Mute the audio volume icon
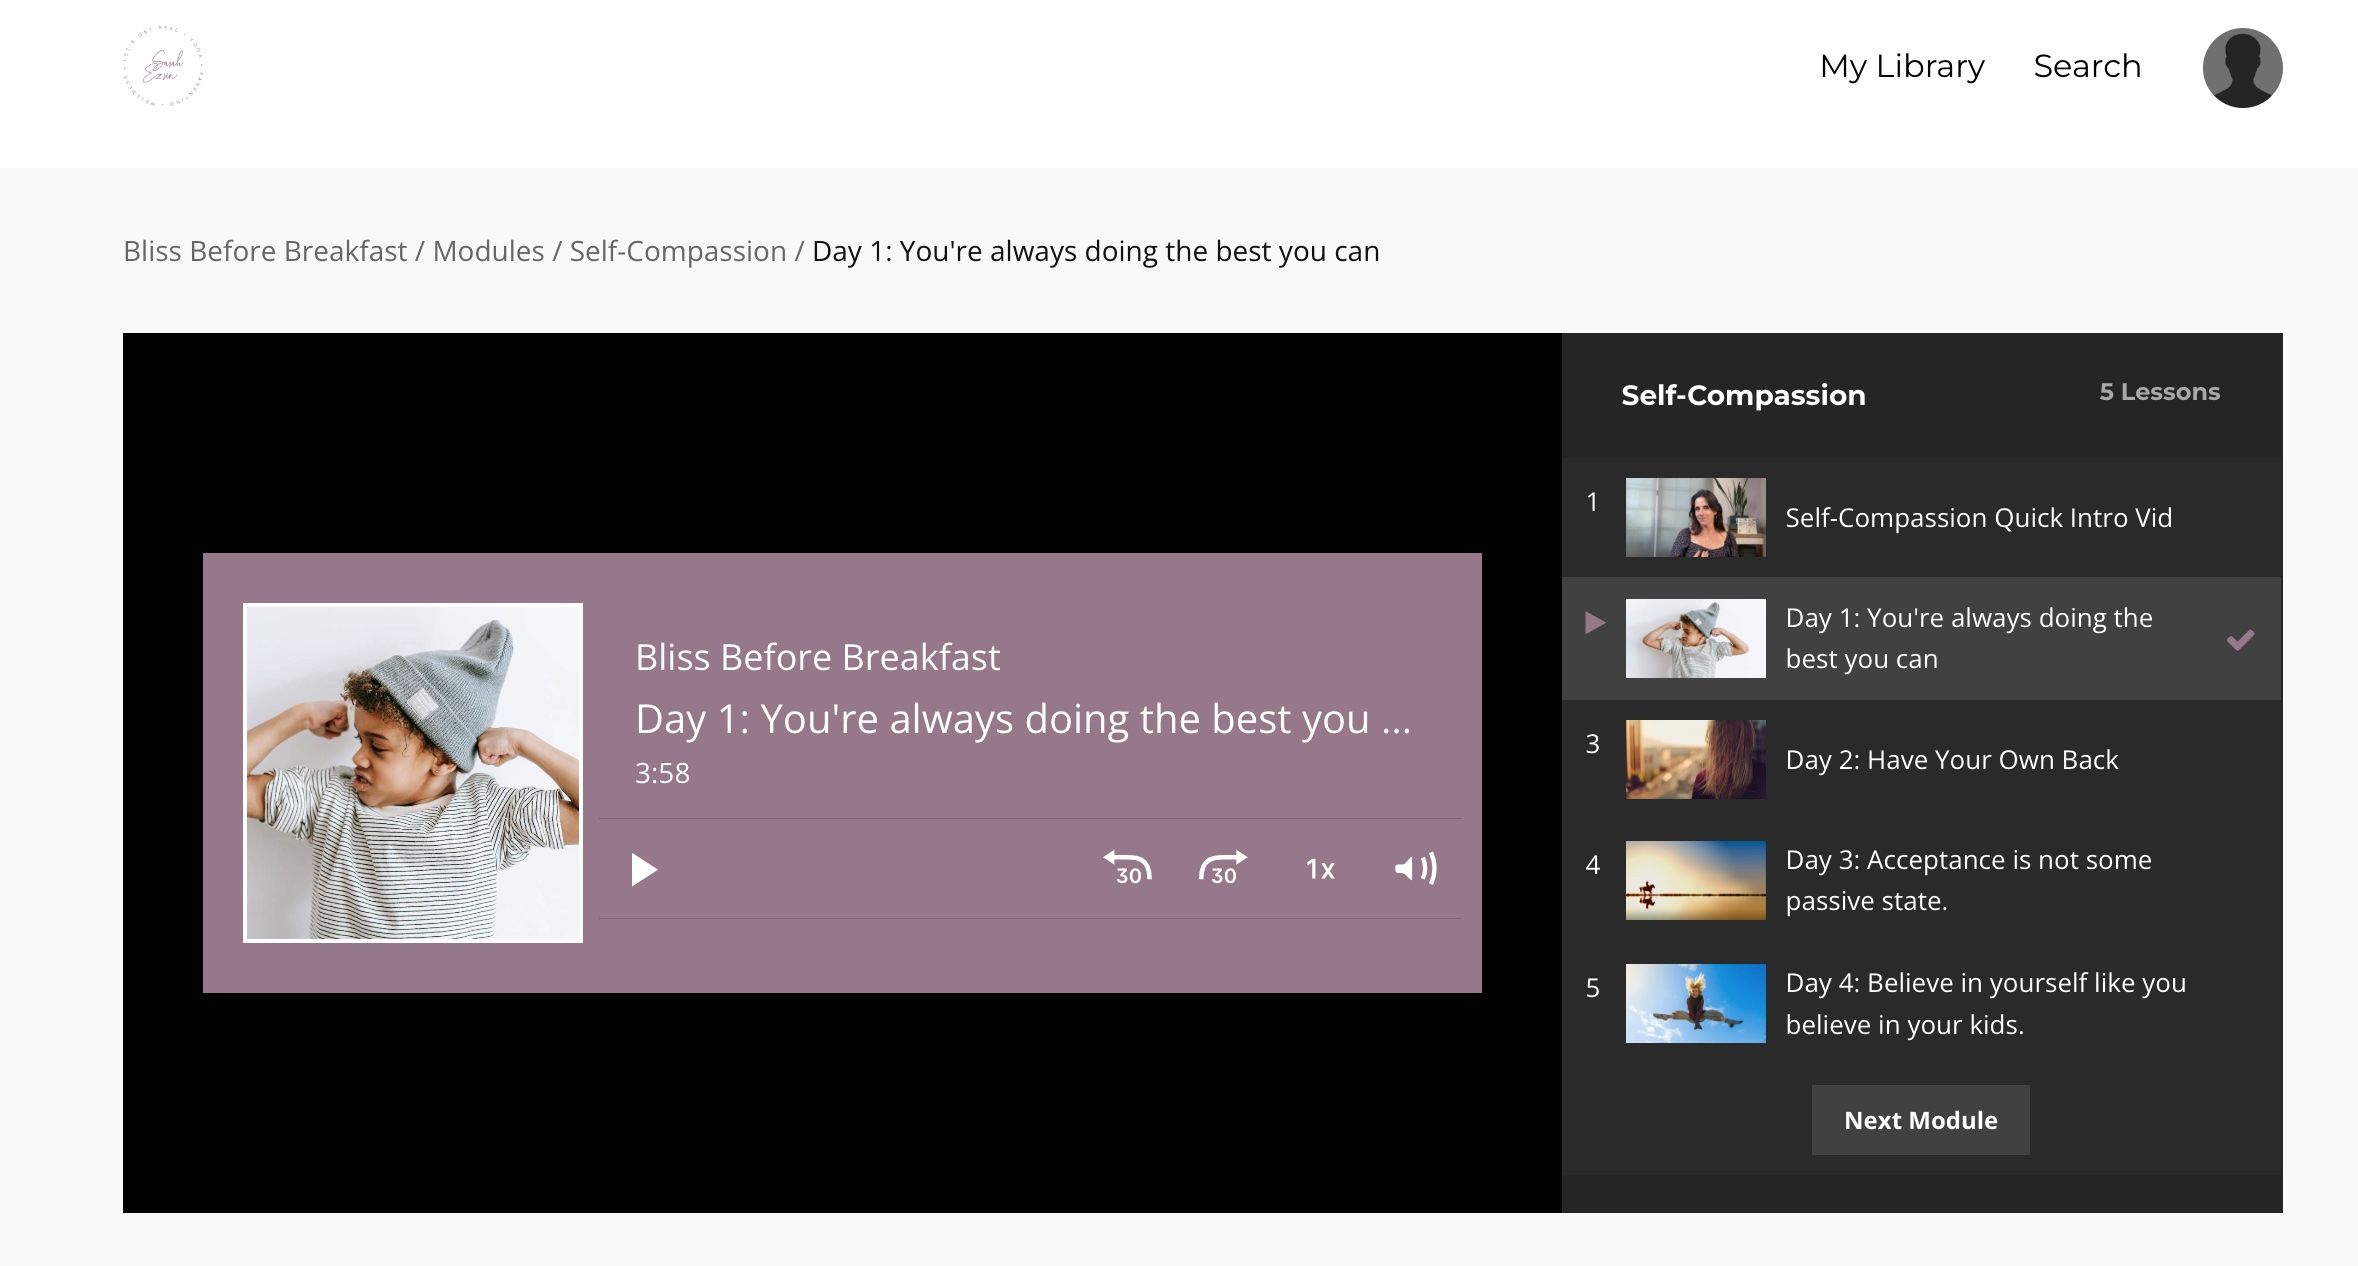2358x1266 pixels. point(1415,868)
